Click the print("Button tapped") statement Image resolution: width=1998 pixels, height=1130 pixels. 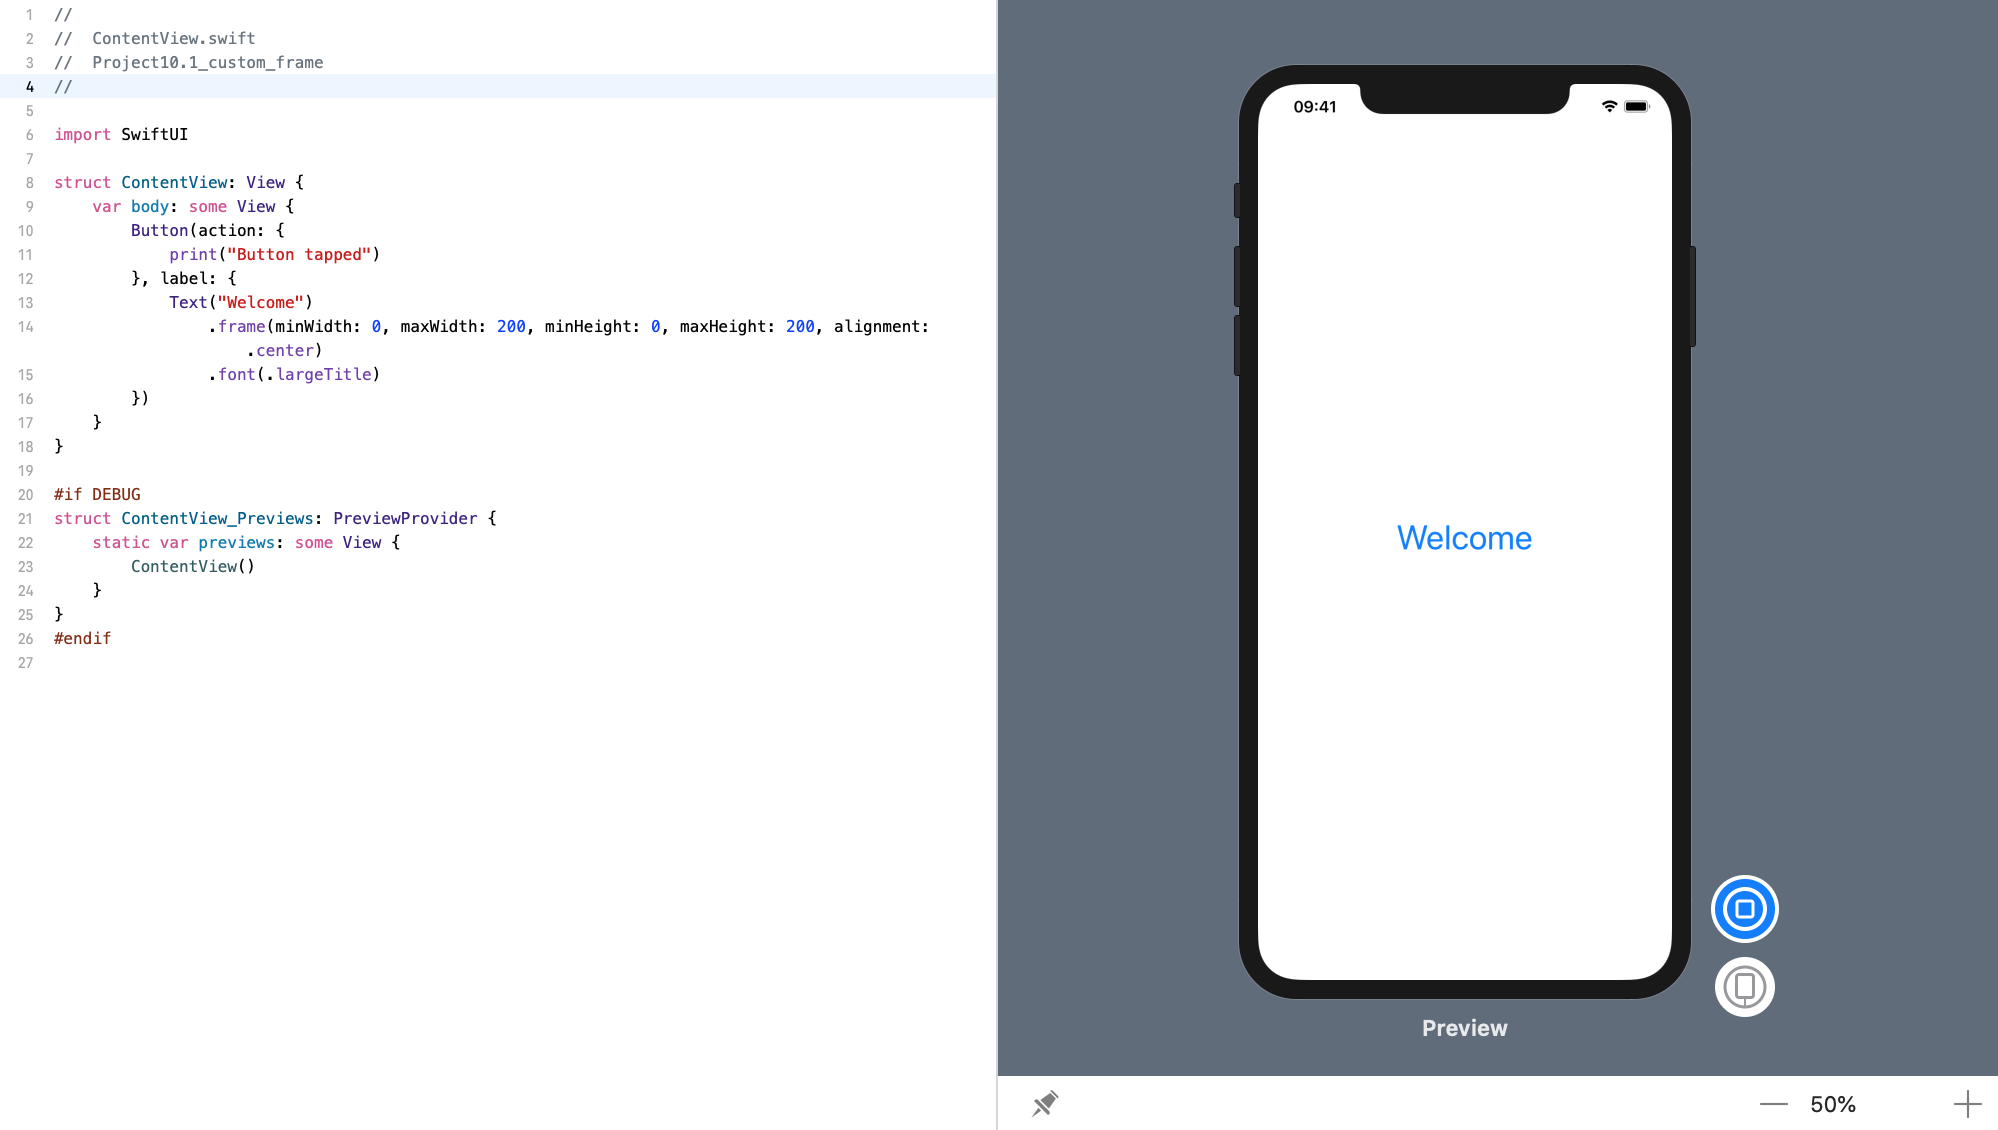(275, 254)
